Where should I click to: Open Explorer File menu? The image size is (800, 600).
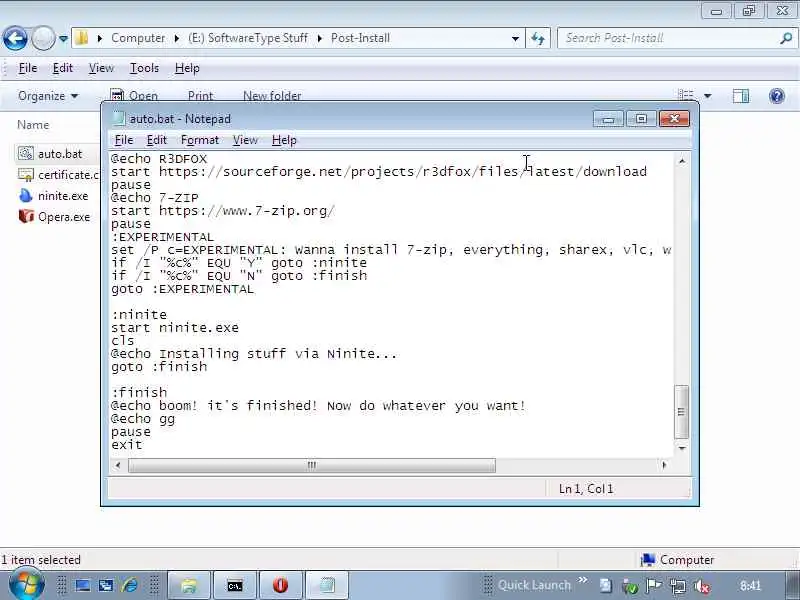click(x=28, y=68)
